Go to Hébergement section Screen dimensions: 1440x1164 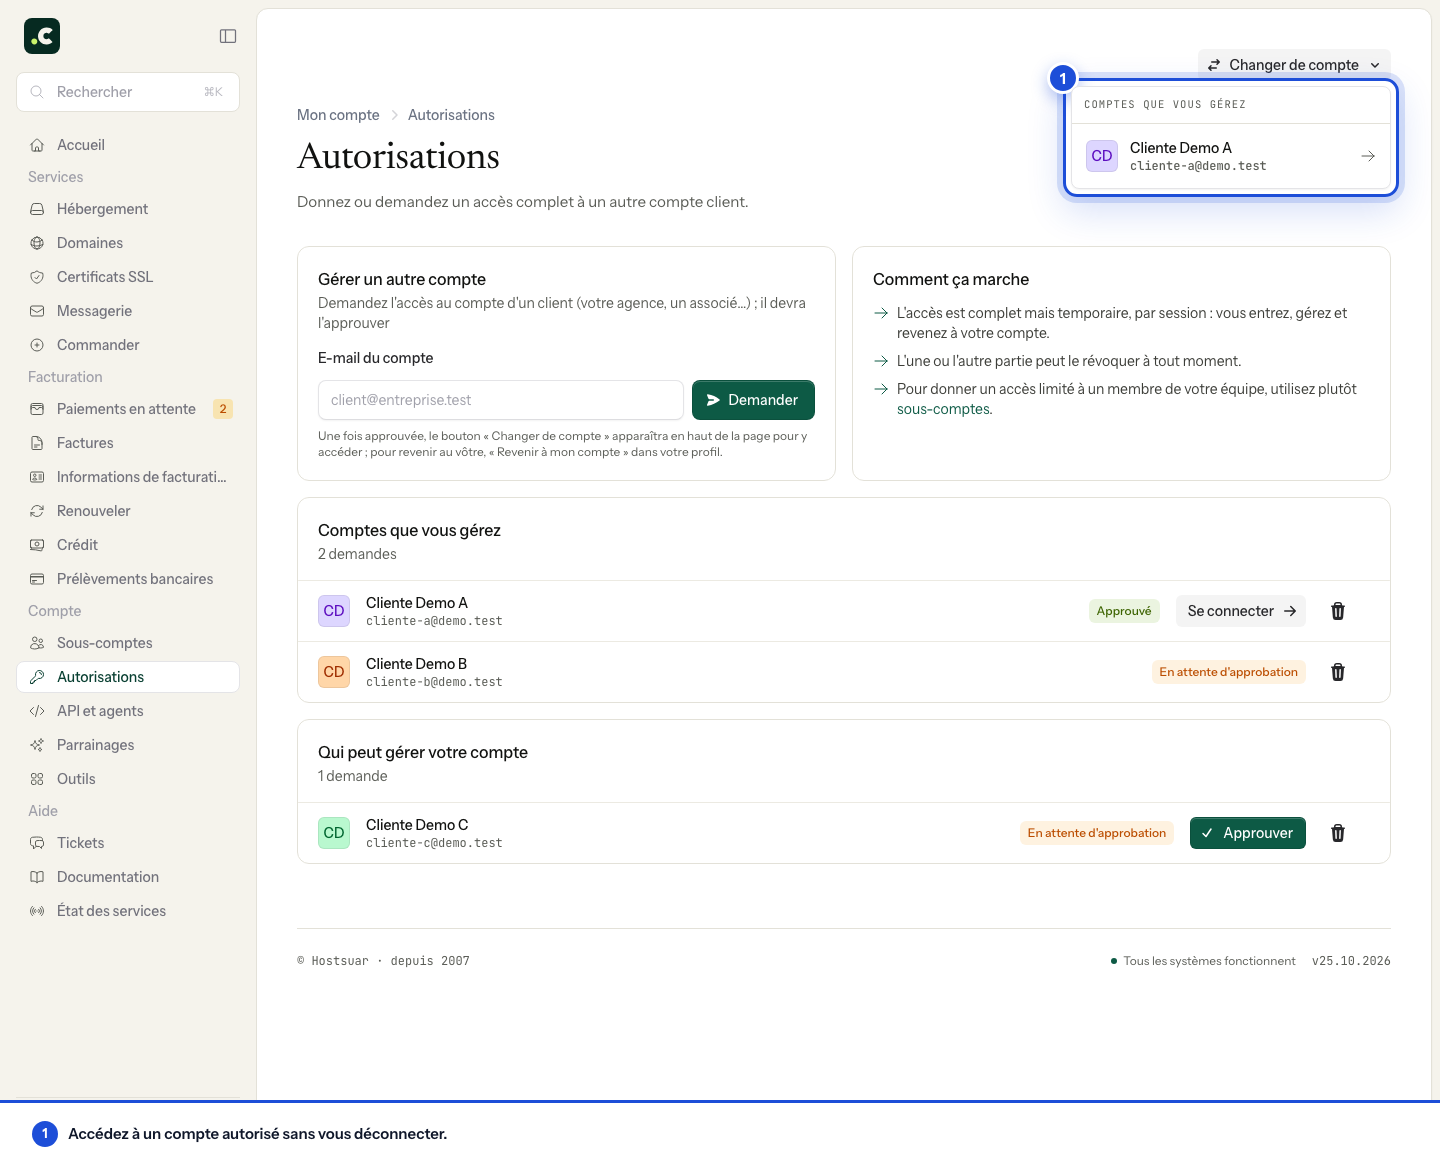coord(128,209)
